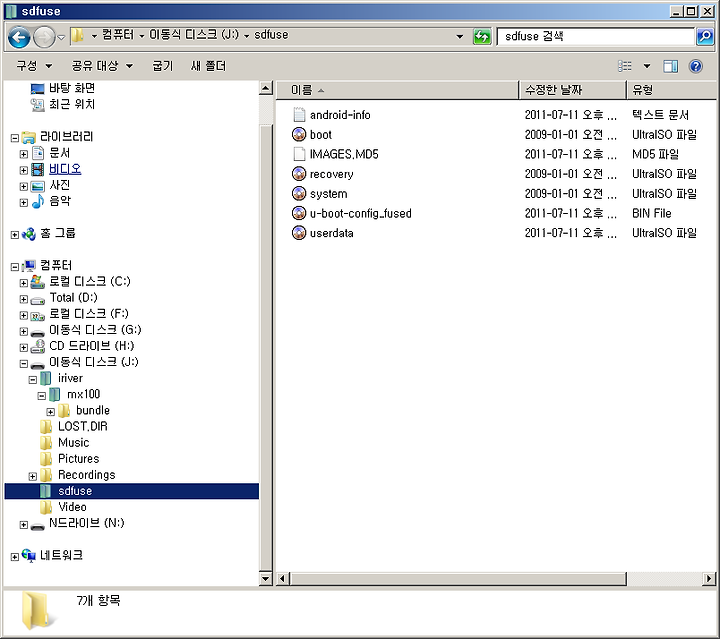Select the iriver folder icon
720x639 pixels.
(x=45, y=378)
